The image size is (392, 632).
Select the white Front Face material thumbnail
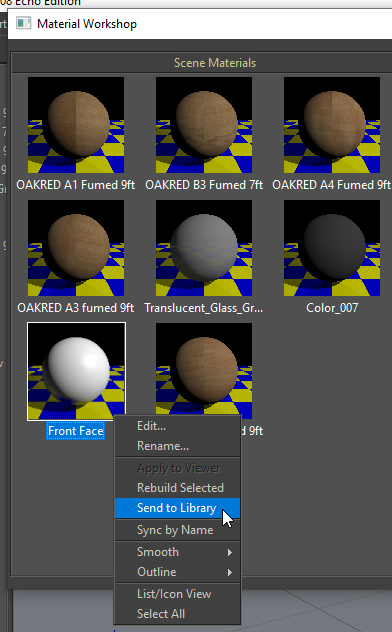pyautogui.click(x=76, y=371)
